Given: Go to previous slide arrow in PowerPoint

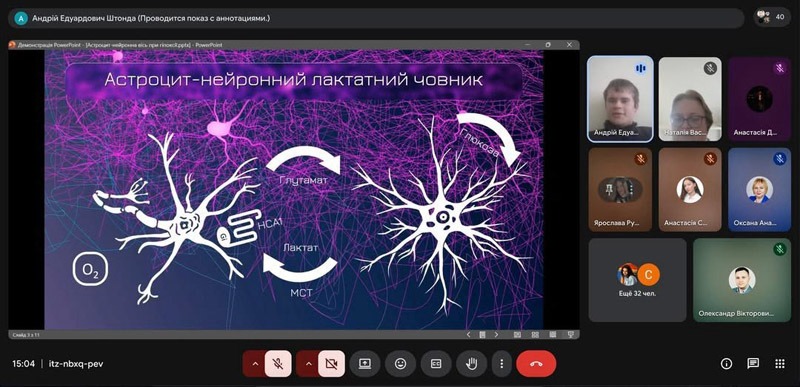Looking at the screenshot, I should 468,335.
